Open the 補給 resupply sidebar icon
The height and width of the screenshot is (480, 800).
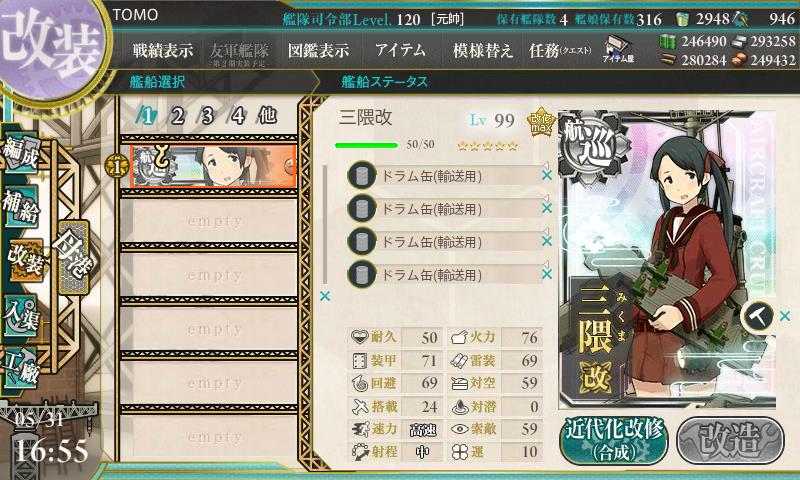(x=21, y=206)
